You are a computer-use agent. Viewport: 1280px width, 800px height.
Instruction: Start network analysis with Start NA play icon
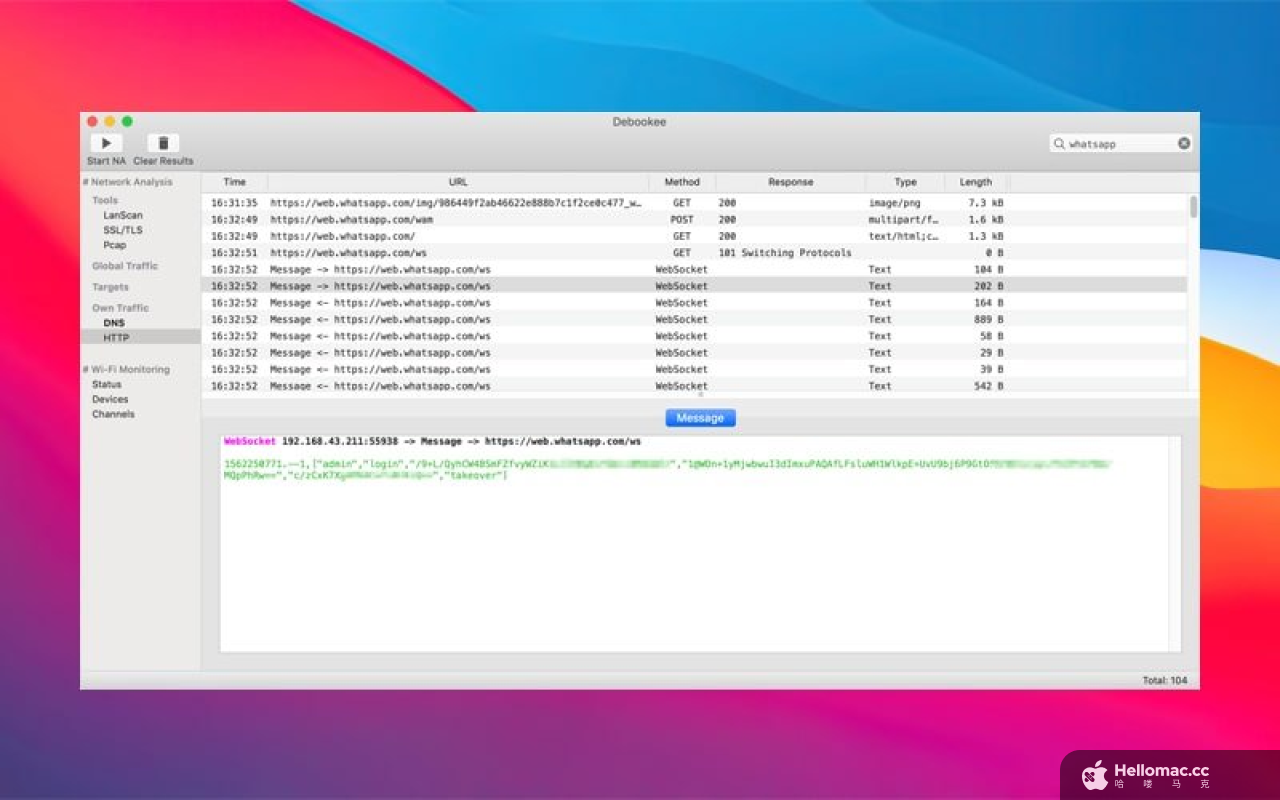click(106, 143)
